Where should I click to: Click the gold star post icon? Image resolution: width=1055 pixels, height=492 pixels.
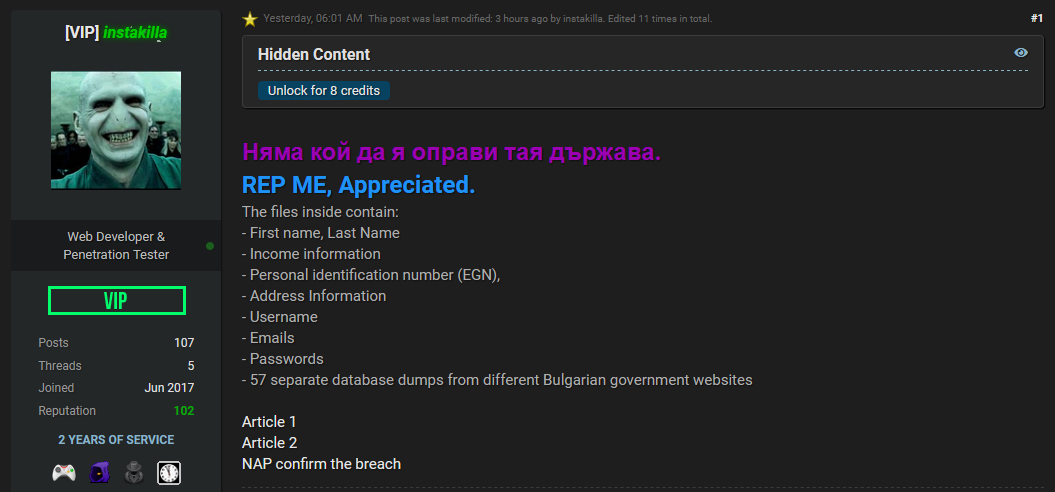point(250,19)
